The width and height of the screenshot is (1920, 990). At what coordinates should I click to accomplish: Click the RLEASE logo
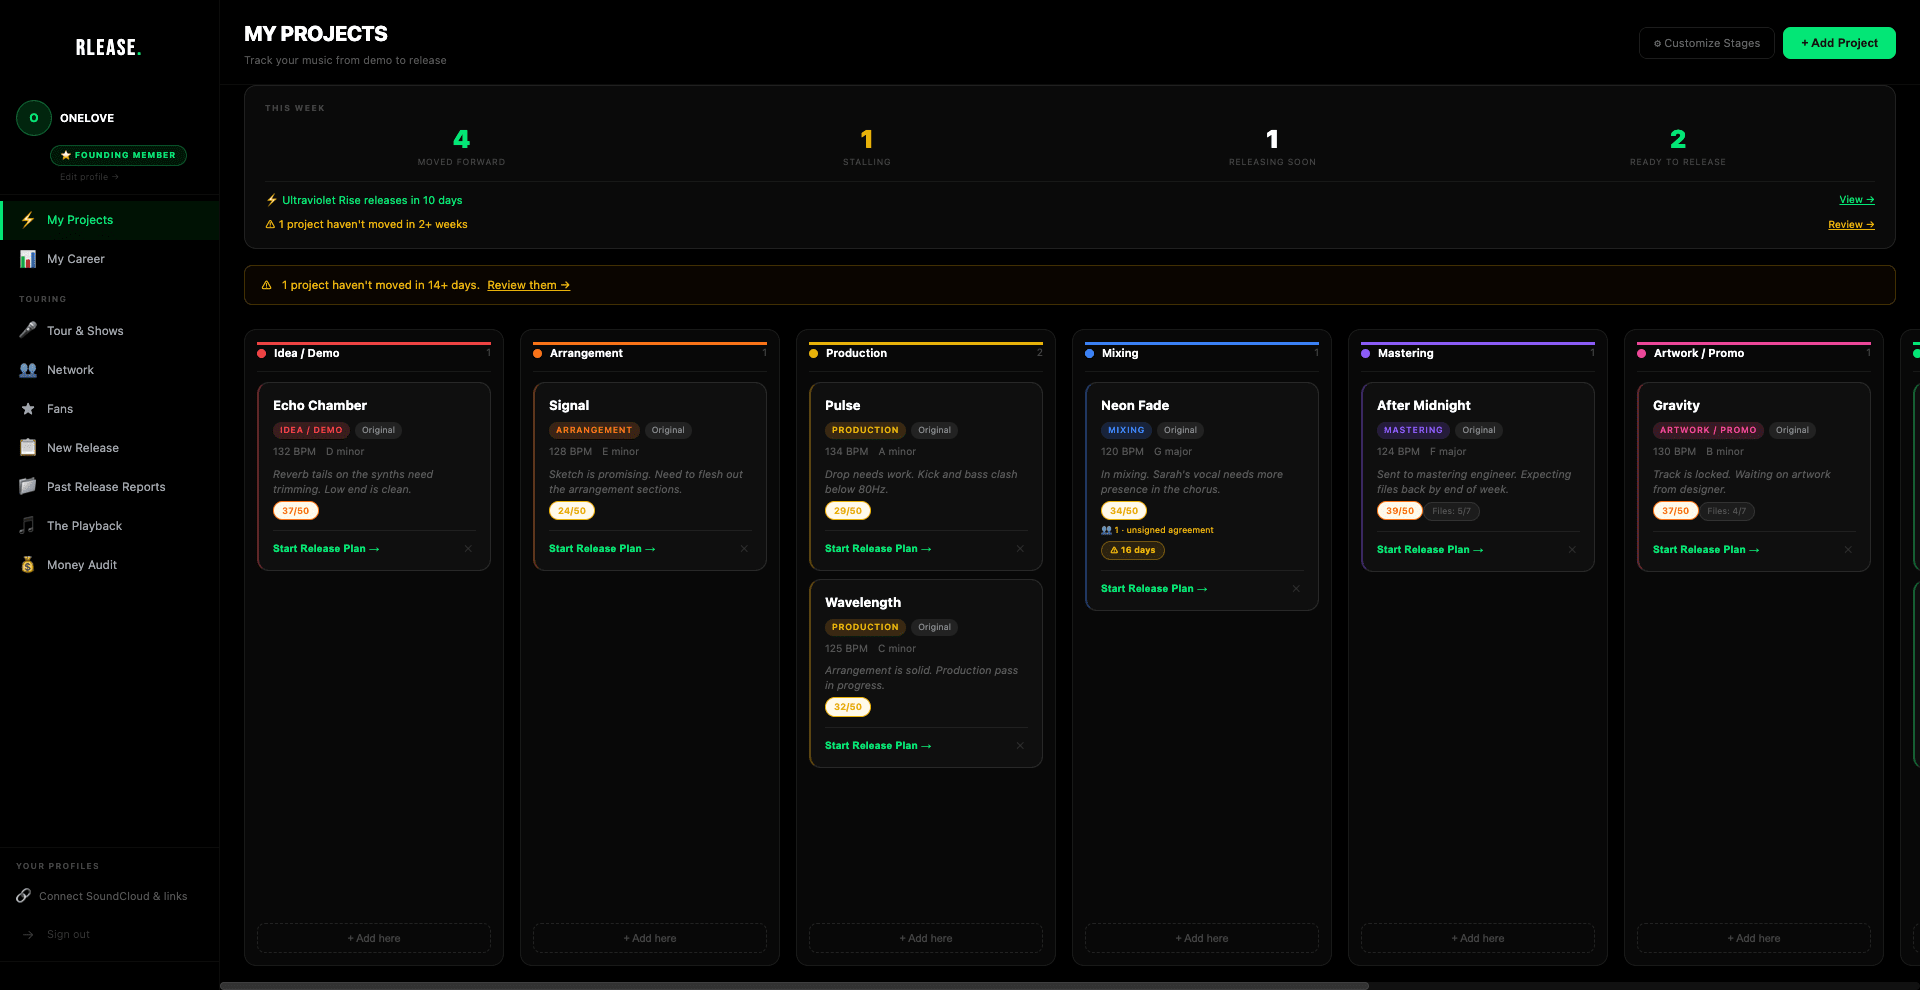pos(109,47)
